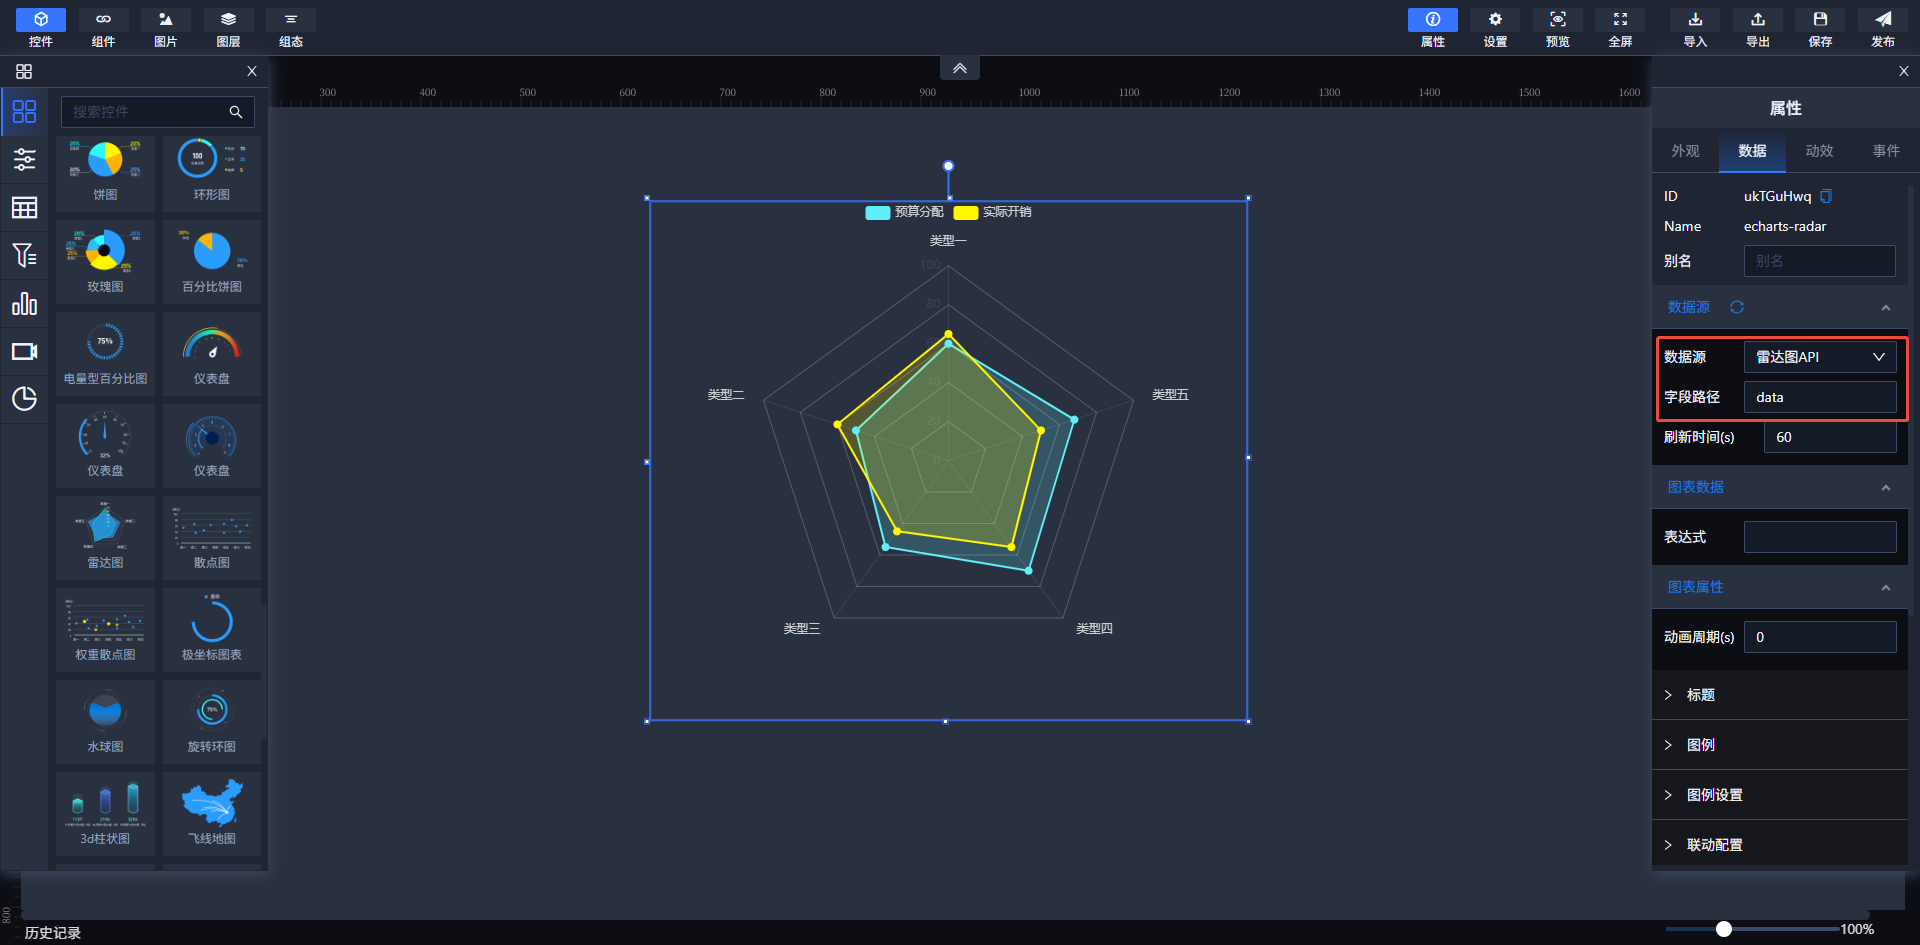Screen dimensions: 1920x945
Task: Select the 仪表盘 gauge widget with colored arc
Action: tap(211, 354)
